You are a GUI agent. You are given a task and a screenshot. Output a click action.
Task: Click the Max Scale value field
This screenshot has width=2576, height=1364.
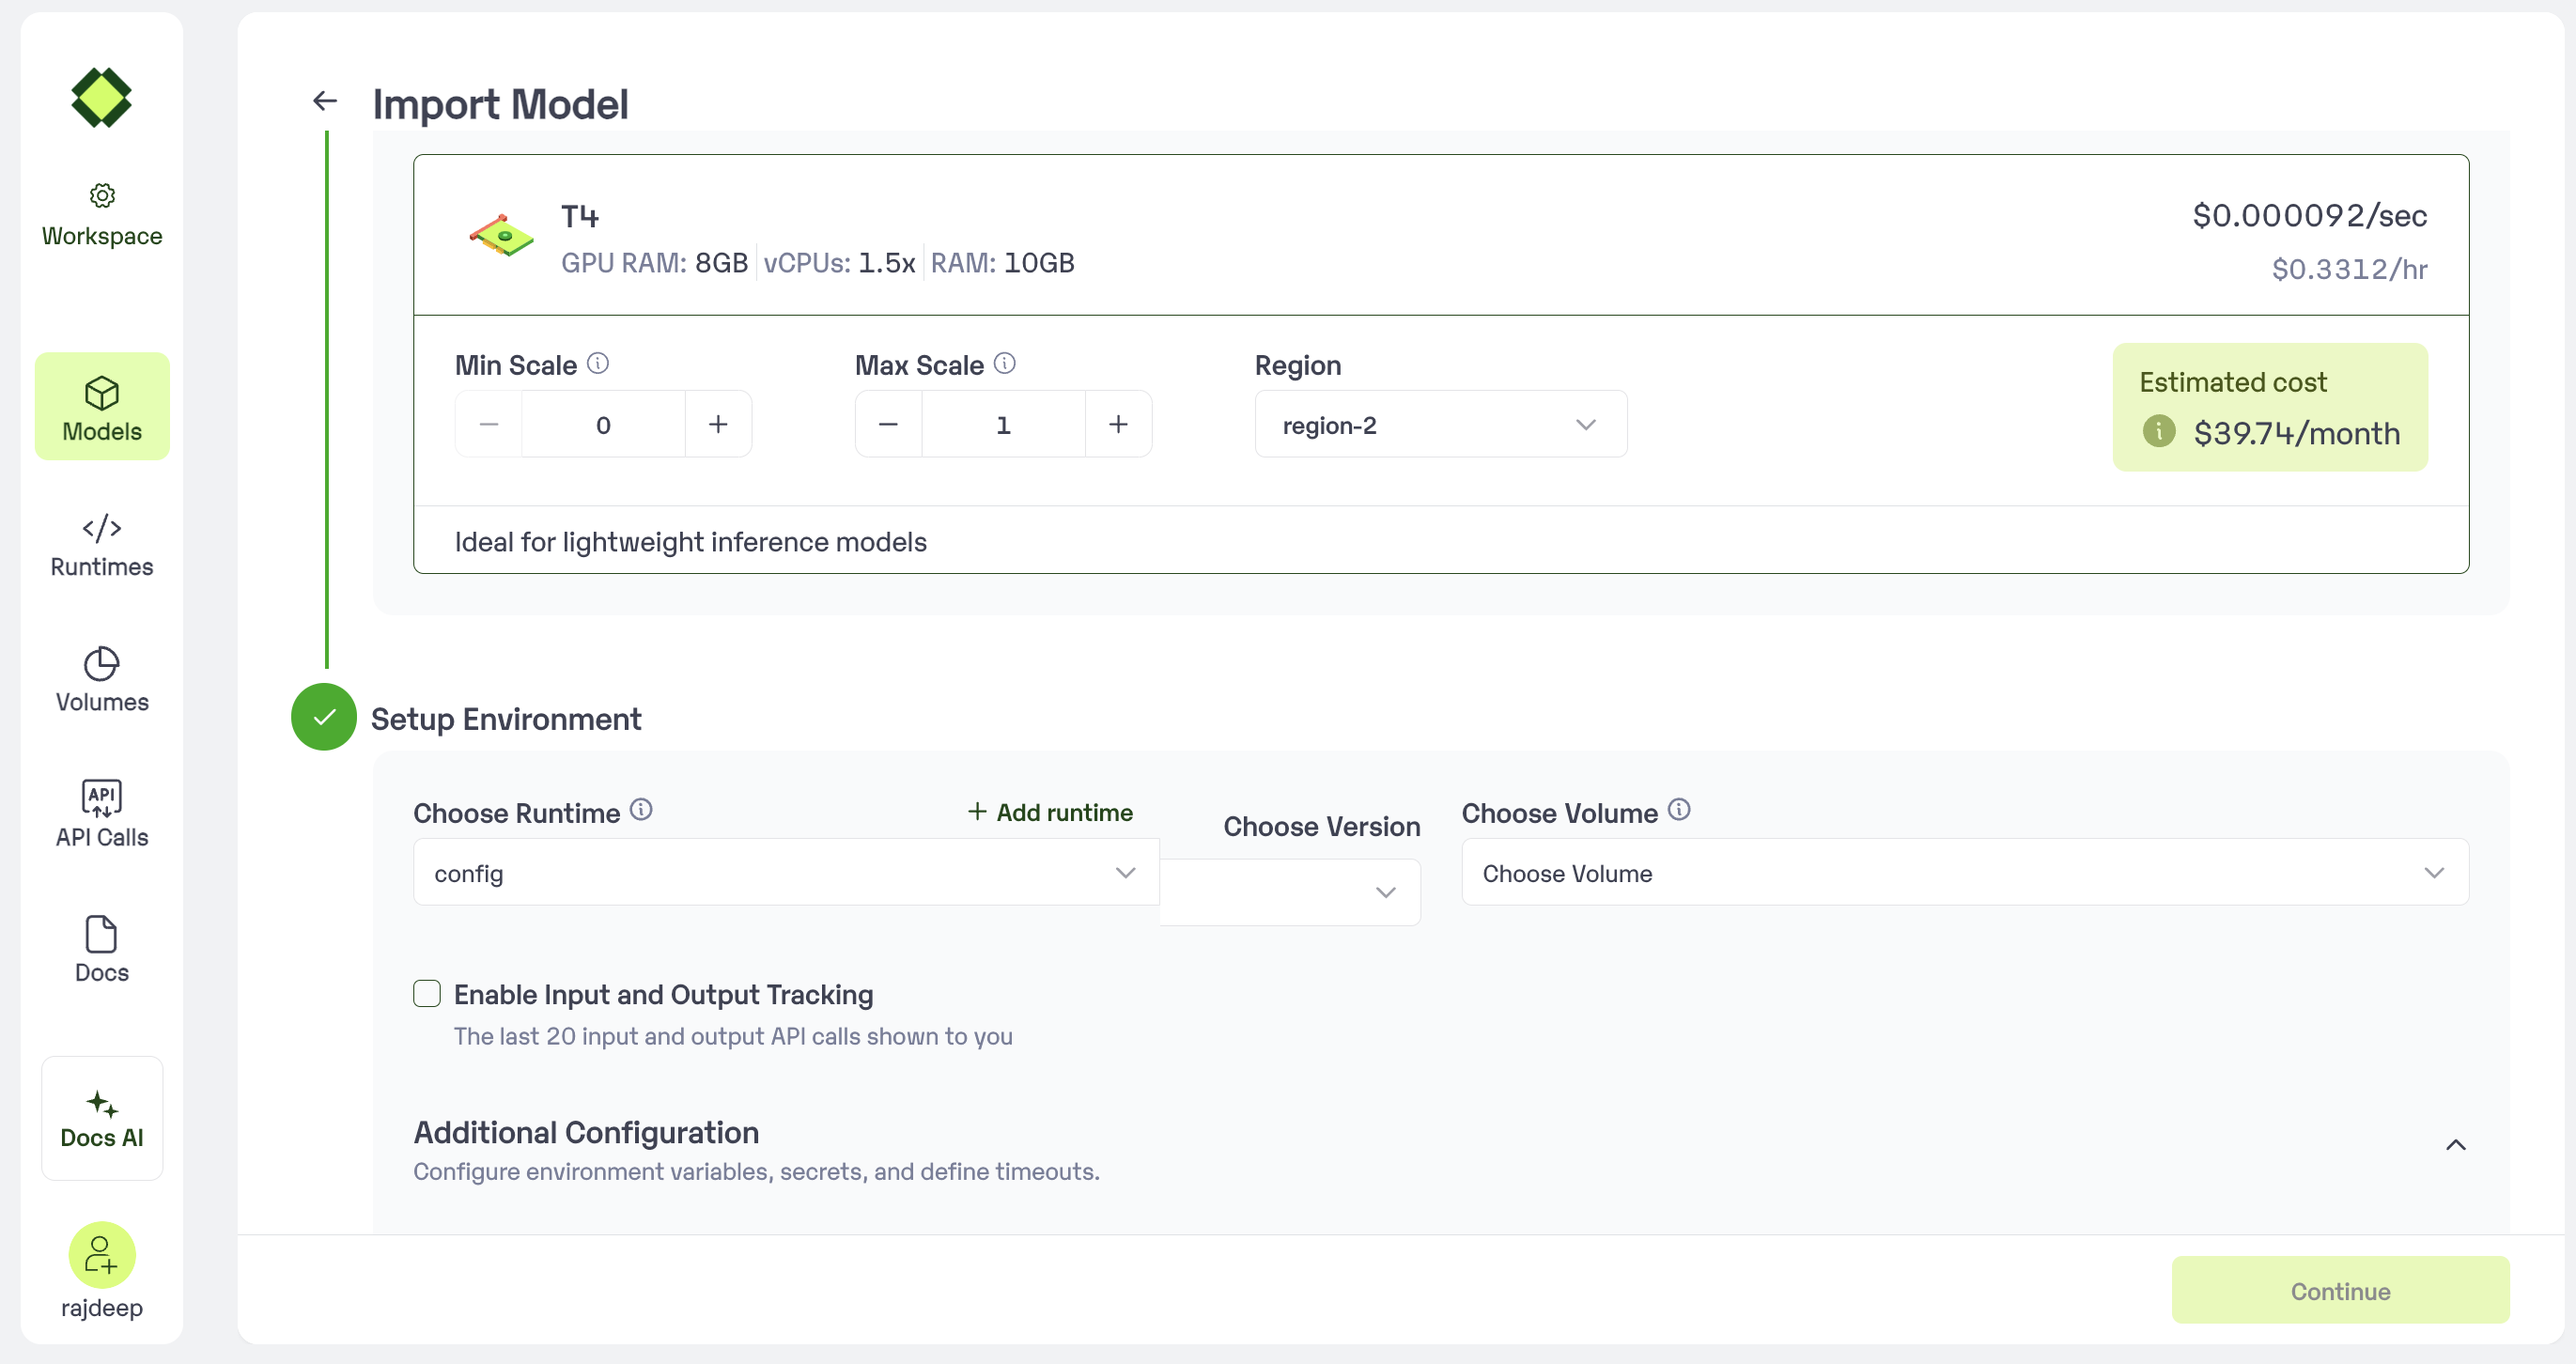[1003, 425]
